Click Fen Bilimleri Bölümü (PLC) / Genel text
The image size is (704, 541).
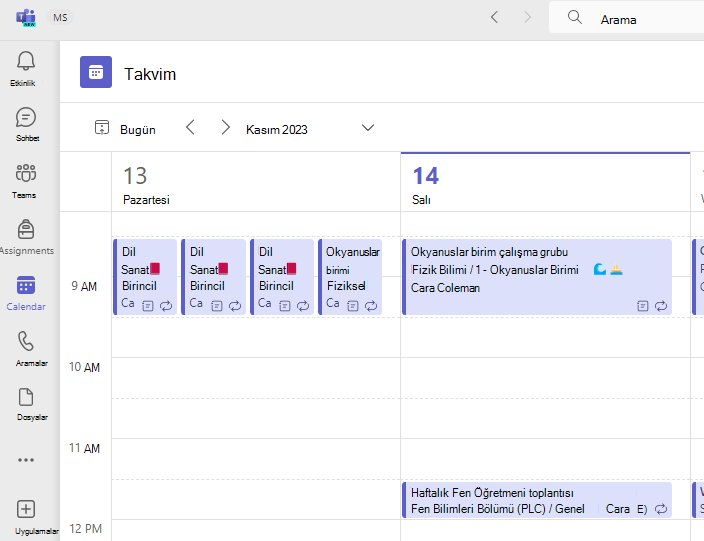coord(498,509)
